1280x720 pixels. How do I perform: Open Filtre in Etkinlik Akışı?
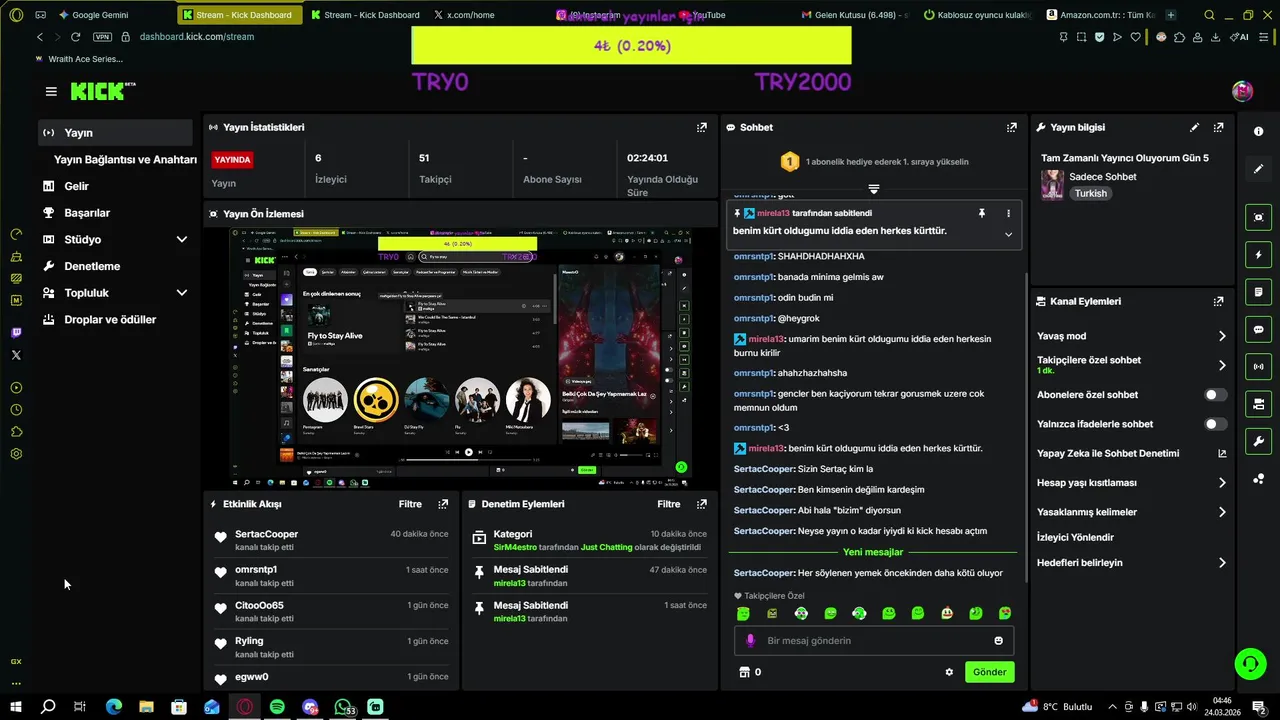point(410,504)
